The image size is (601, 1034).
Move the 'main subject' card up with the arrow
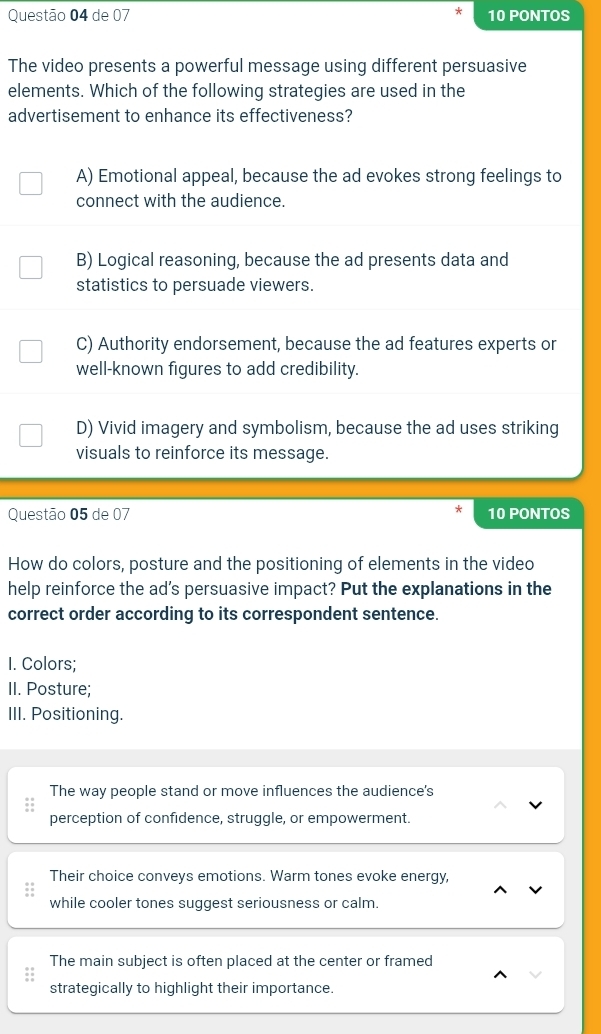[x=503, y=975]
